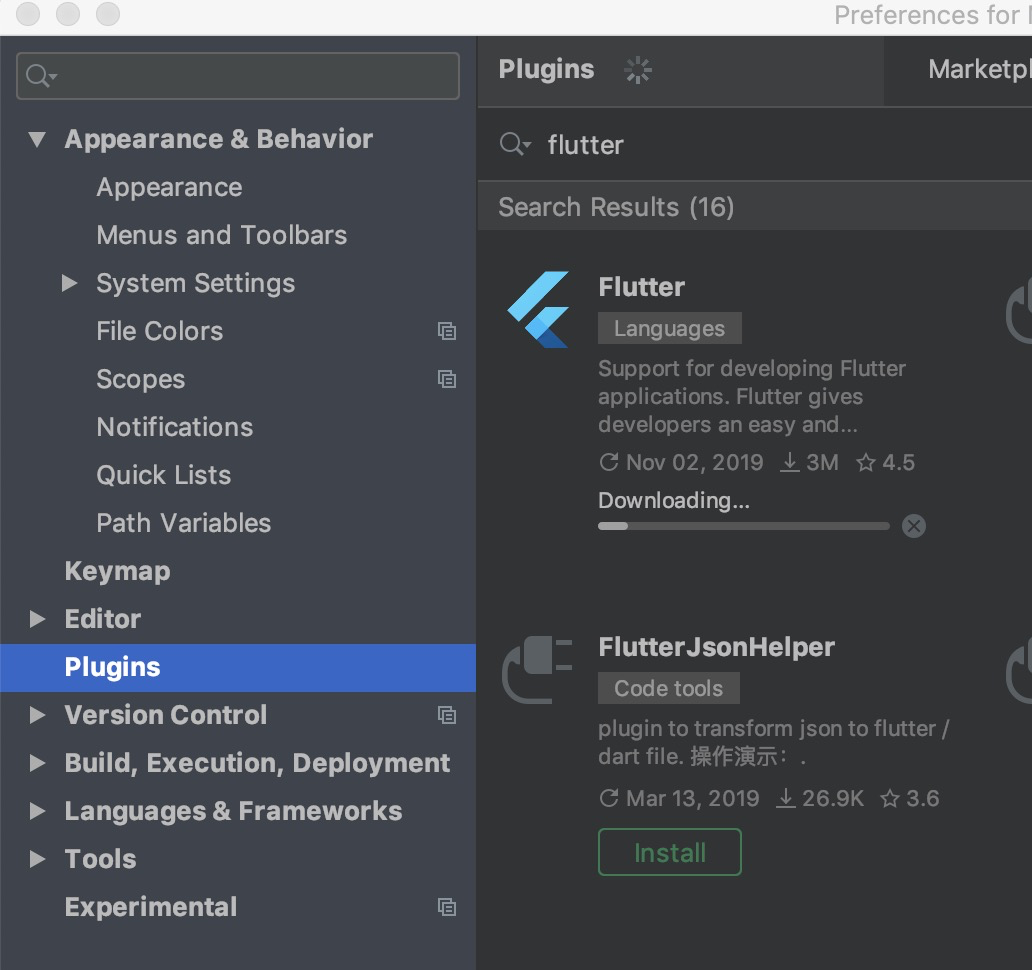Open plugin search options magnifier icon
The width and height of the screenshot is (1032, 970).
514,145
